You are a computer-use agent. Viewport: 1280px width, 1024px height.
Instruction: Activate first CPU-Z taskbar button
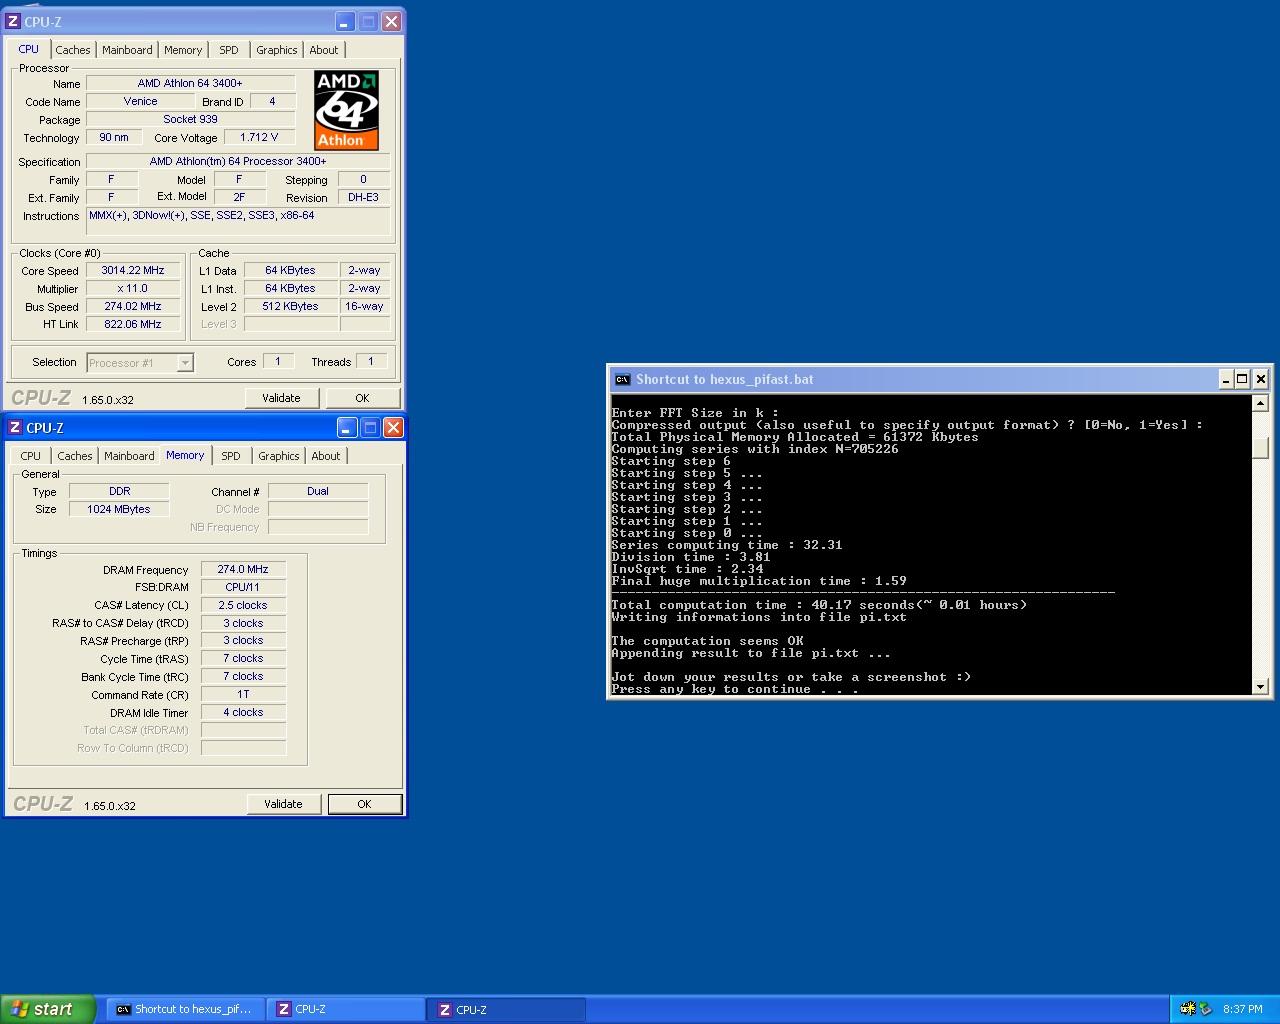coord(348,1009)
